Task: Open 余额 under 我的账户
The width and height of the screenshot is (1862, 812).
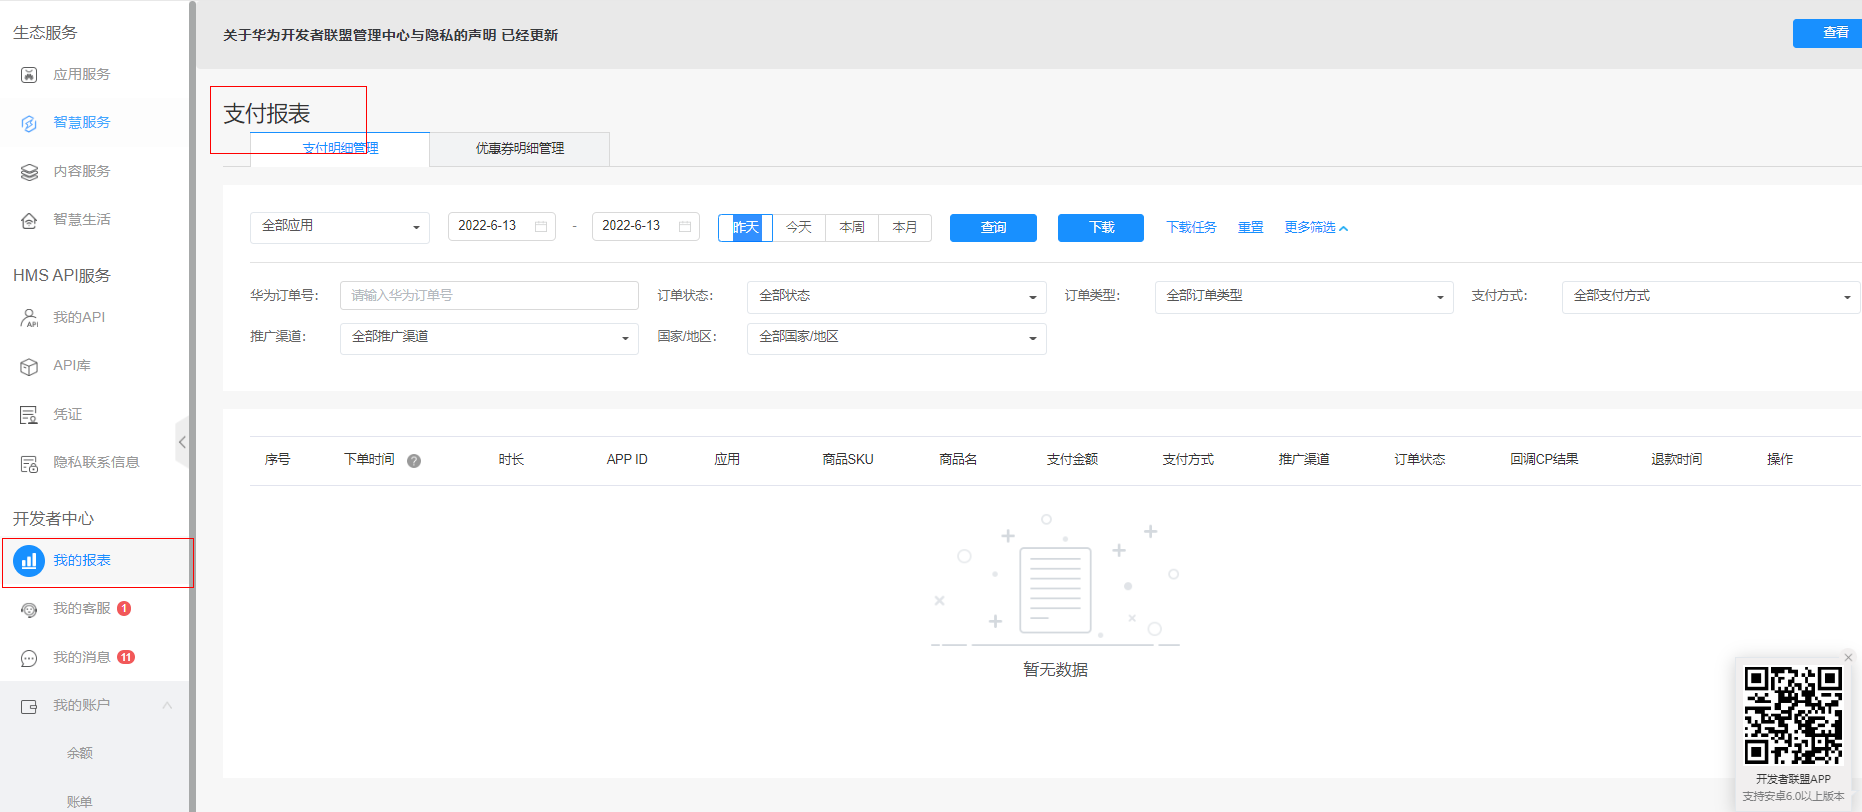Action: pos(80,754)
